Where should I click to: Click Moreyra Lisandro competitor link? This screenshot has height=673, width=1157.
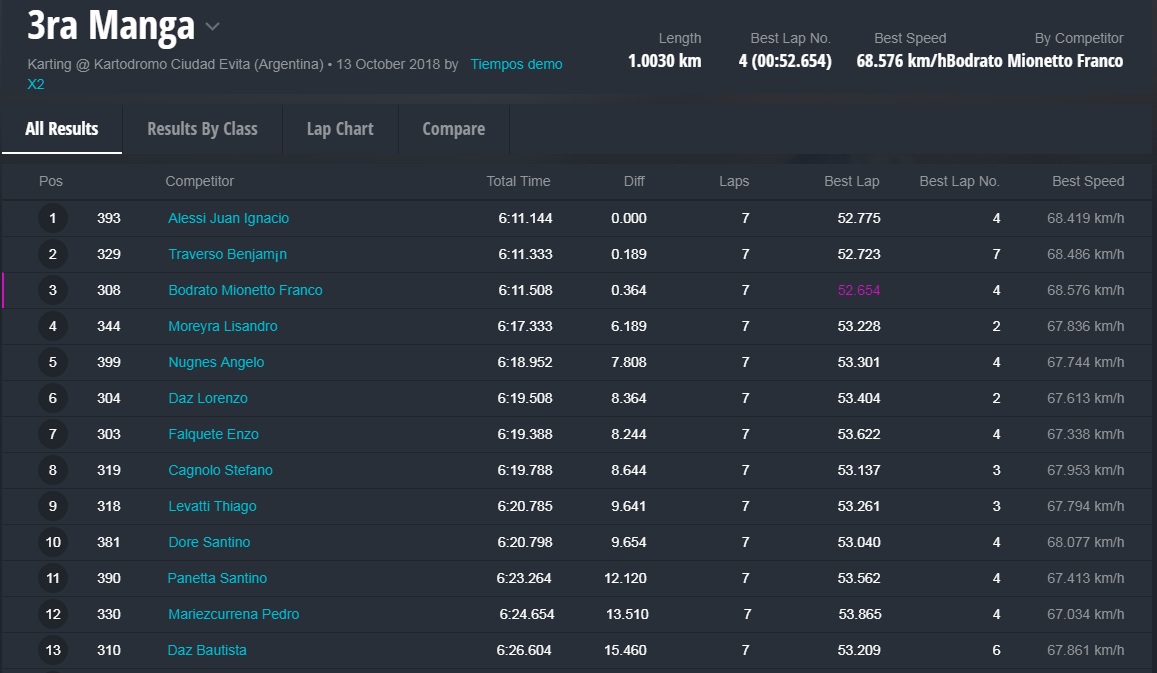(x=223, y=326)
